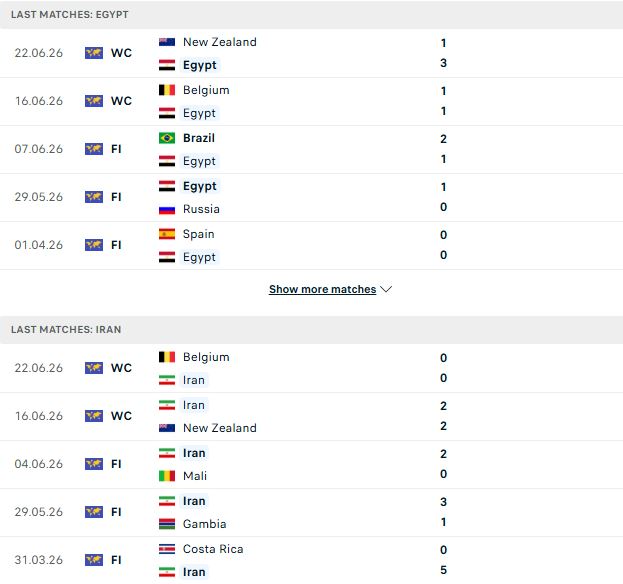Open Brazil team name link
This screenshot has width=623, height=584.
point(199,138)
